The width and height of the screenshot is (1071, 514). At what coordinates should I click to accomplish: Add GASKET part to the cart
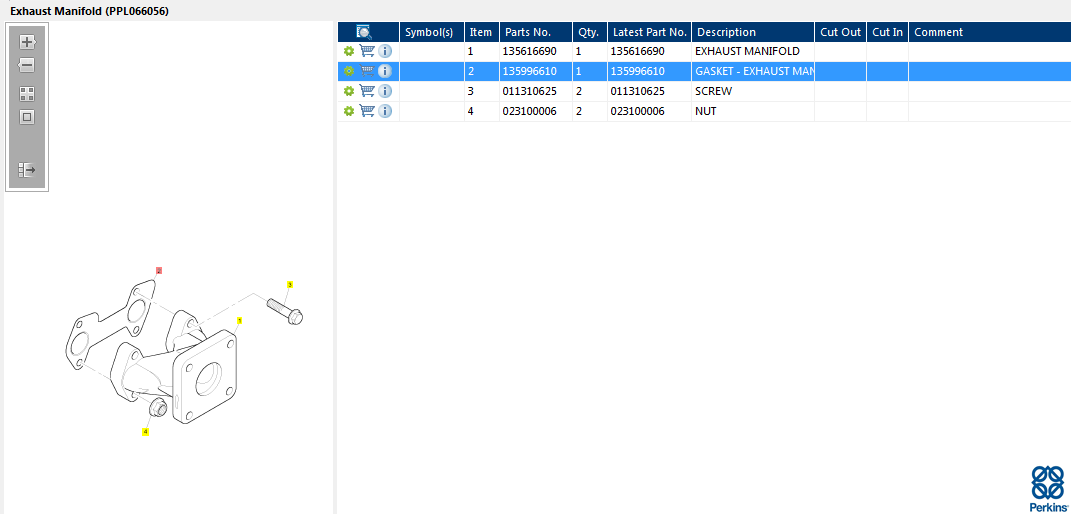tap(367, 71)
